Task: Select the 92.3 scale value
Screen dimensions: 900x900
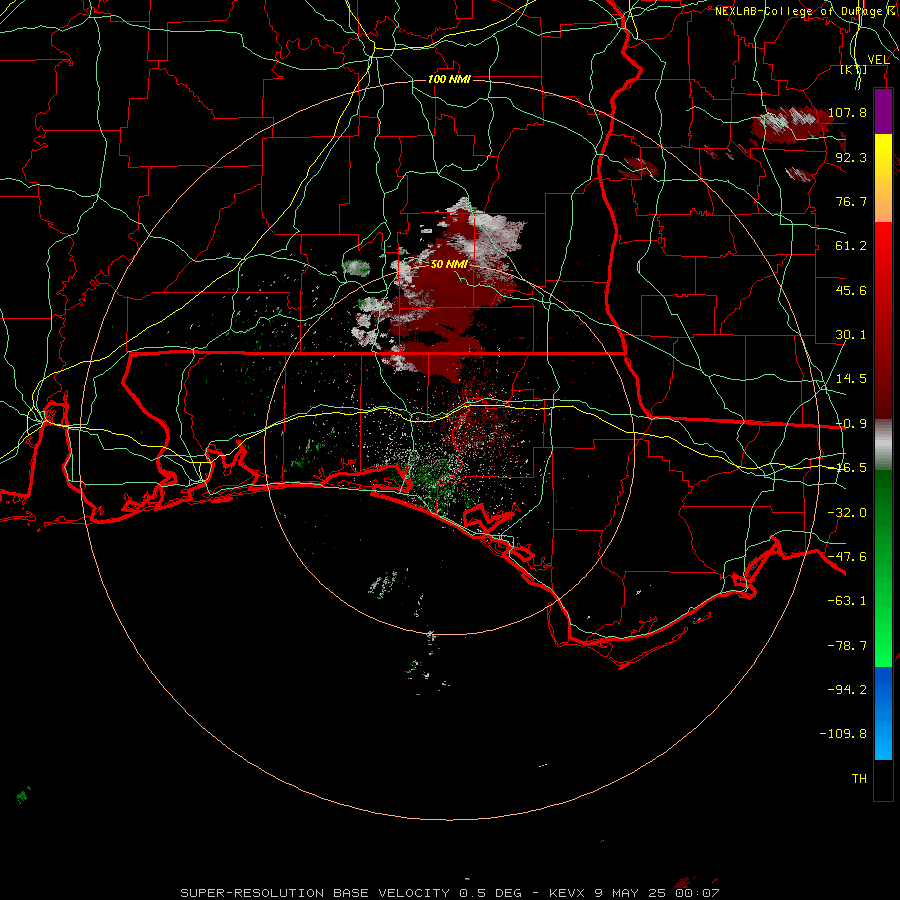Action: [851, 157]
